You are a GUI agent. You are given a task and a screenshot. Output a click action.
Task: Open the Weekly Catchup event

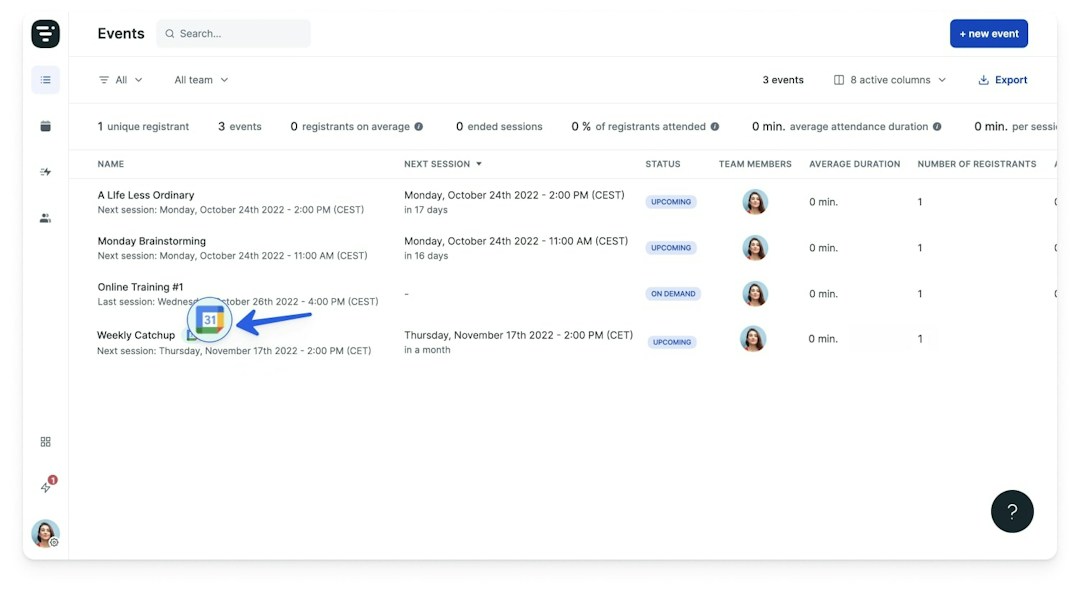click(136, 335)
